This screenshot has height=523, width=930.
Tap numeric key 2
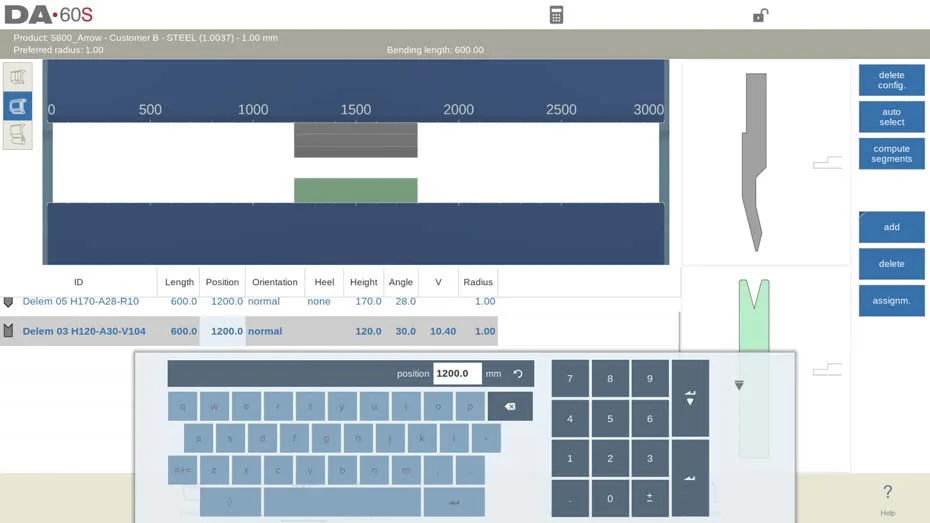(x=610, y=458)
